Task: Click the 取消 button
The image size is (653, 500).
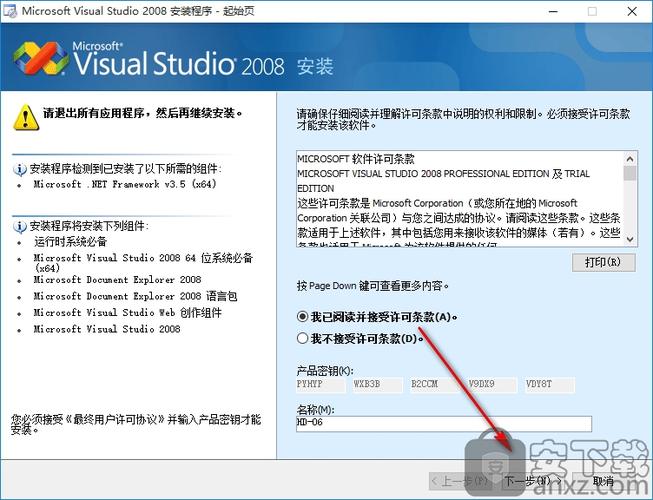Action: 603,481
